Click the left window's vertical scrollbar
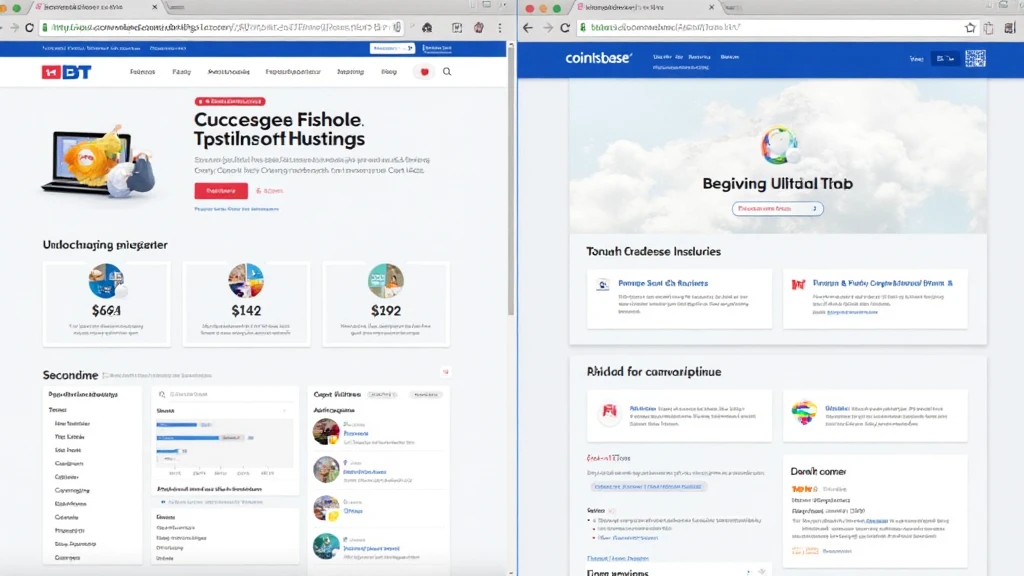The width and height of the screenshot is (1024, 576). [x=511, y=180]
